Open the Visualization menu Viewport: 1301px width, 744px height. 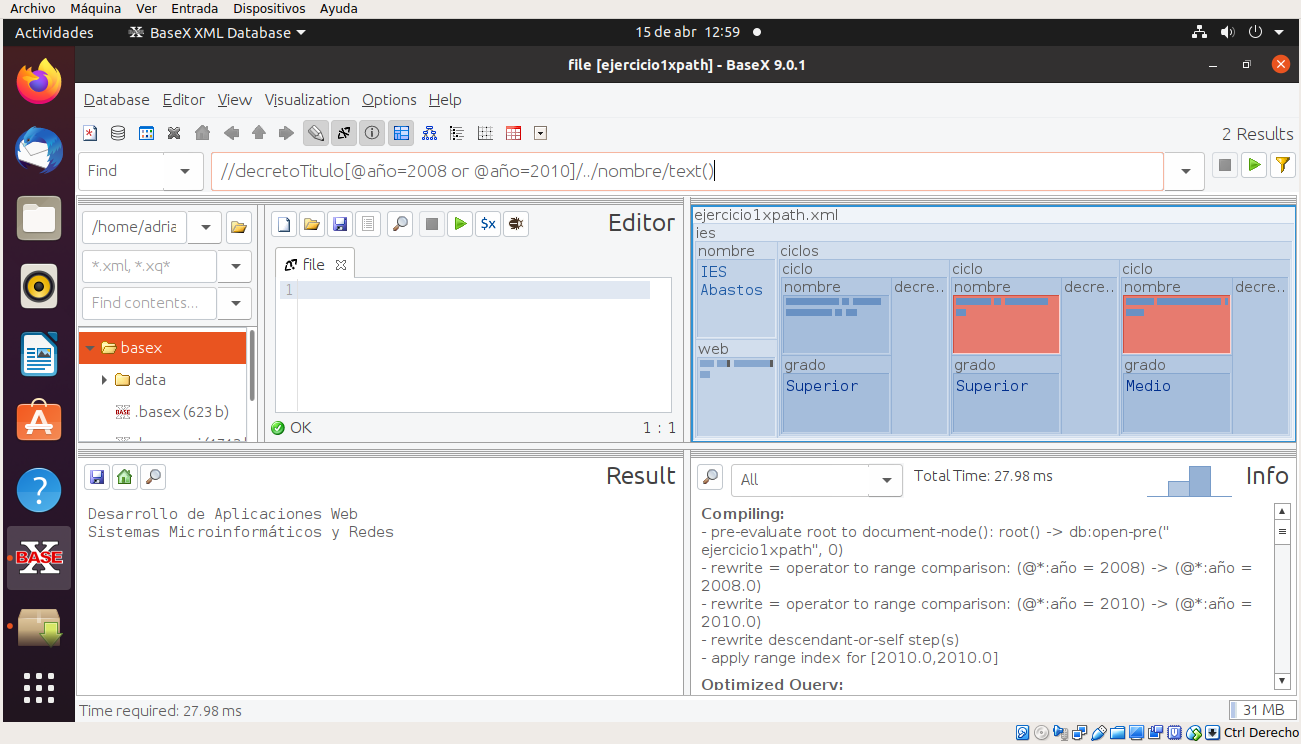(307, 100)
